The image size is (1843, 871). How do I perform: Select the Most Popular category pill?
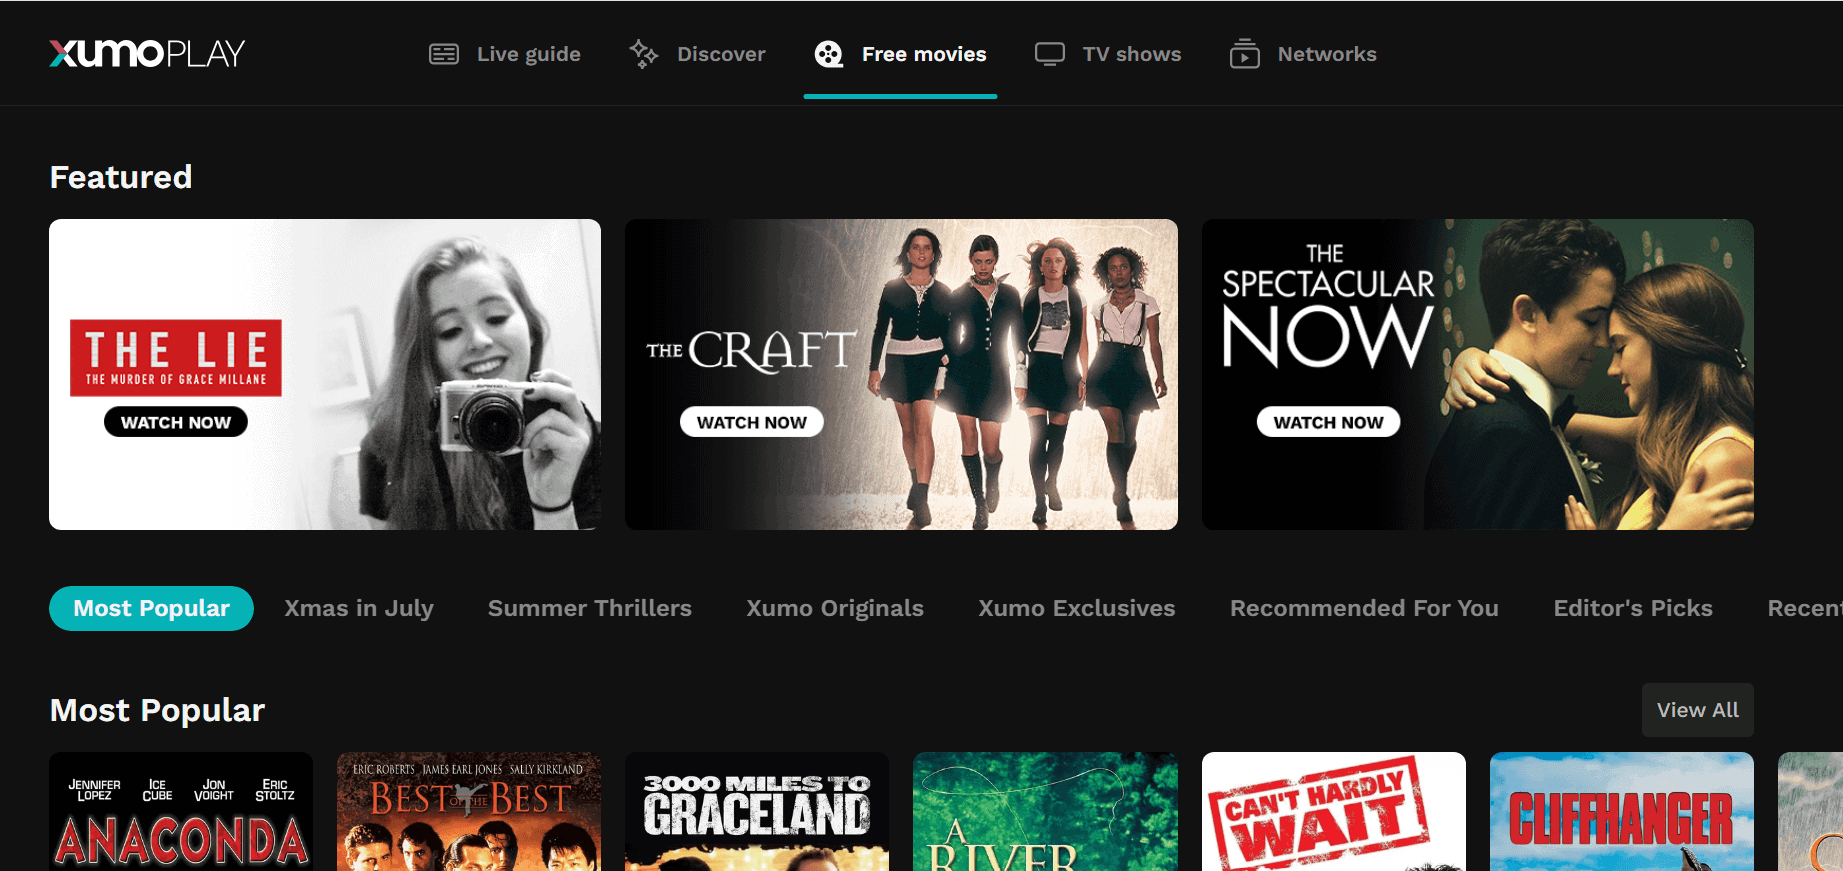pos(151,608)
